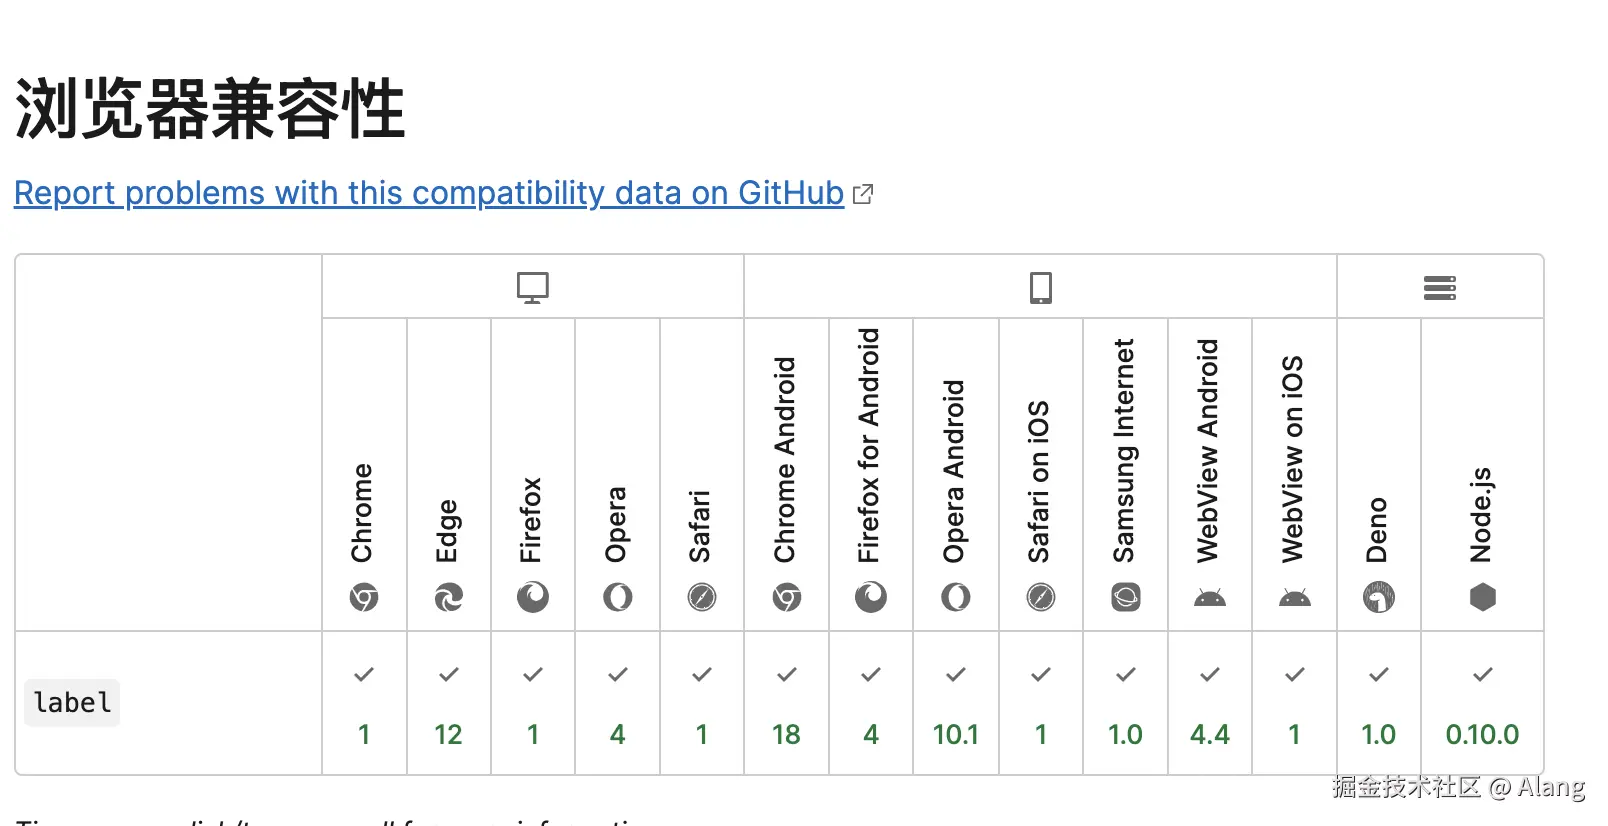The width and height of the screenshot is (1608, 826).
Task: Click the server platform icon
Action: [1440, 288]
